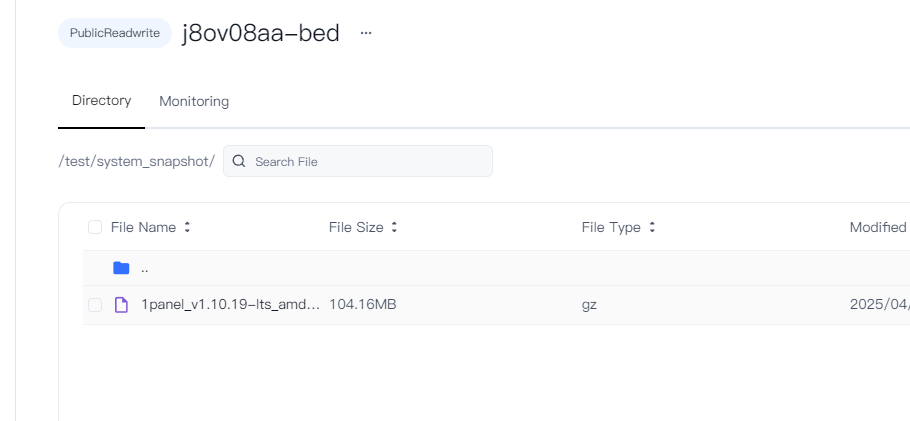The image size is (910, 421).
Task: Open the 1panel_v1.10.19-lts_amd file name
Action: click(x=231, y=304)
